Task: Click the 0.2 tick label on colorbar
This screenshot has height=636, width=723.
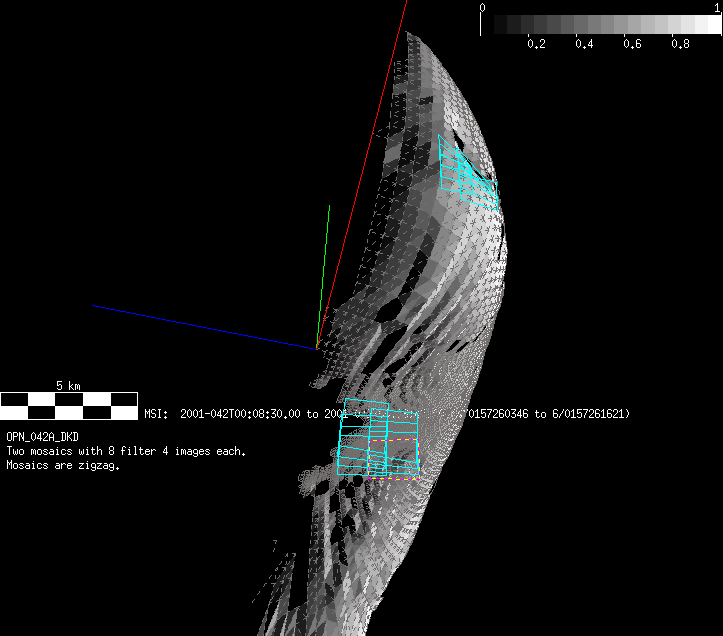Action: point(535,45)
